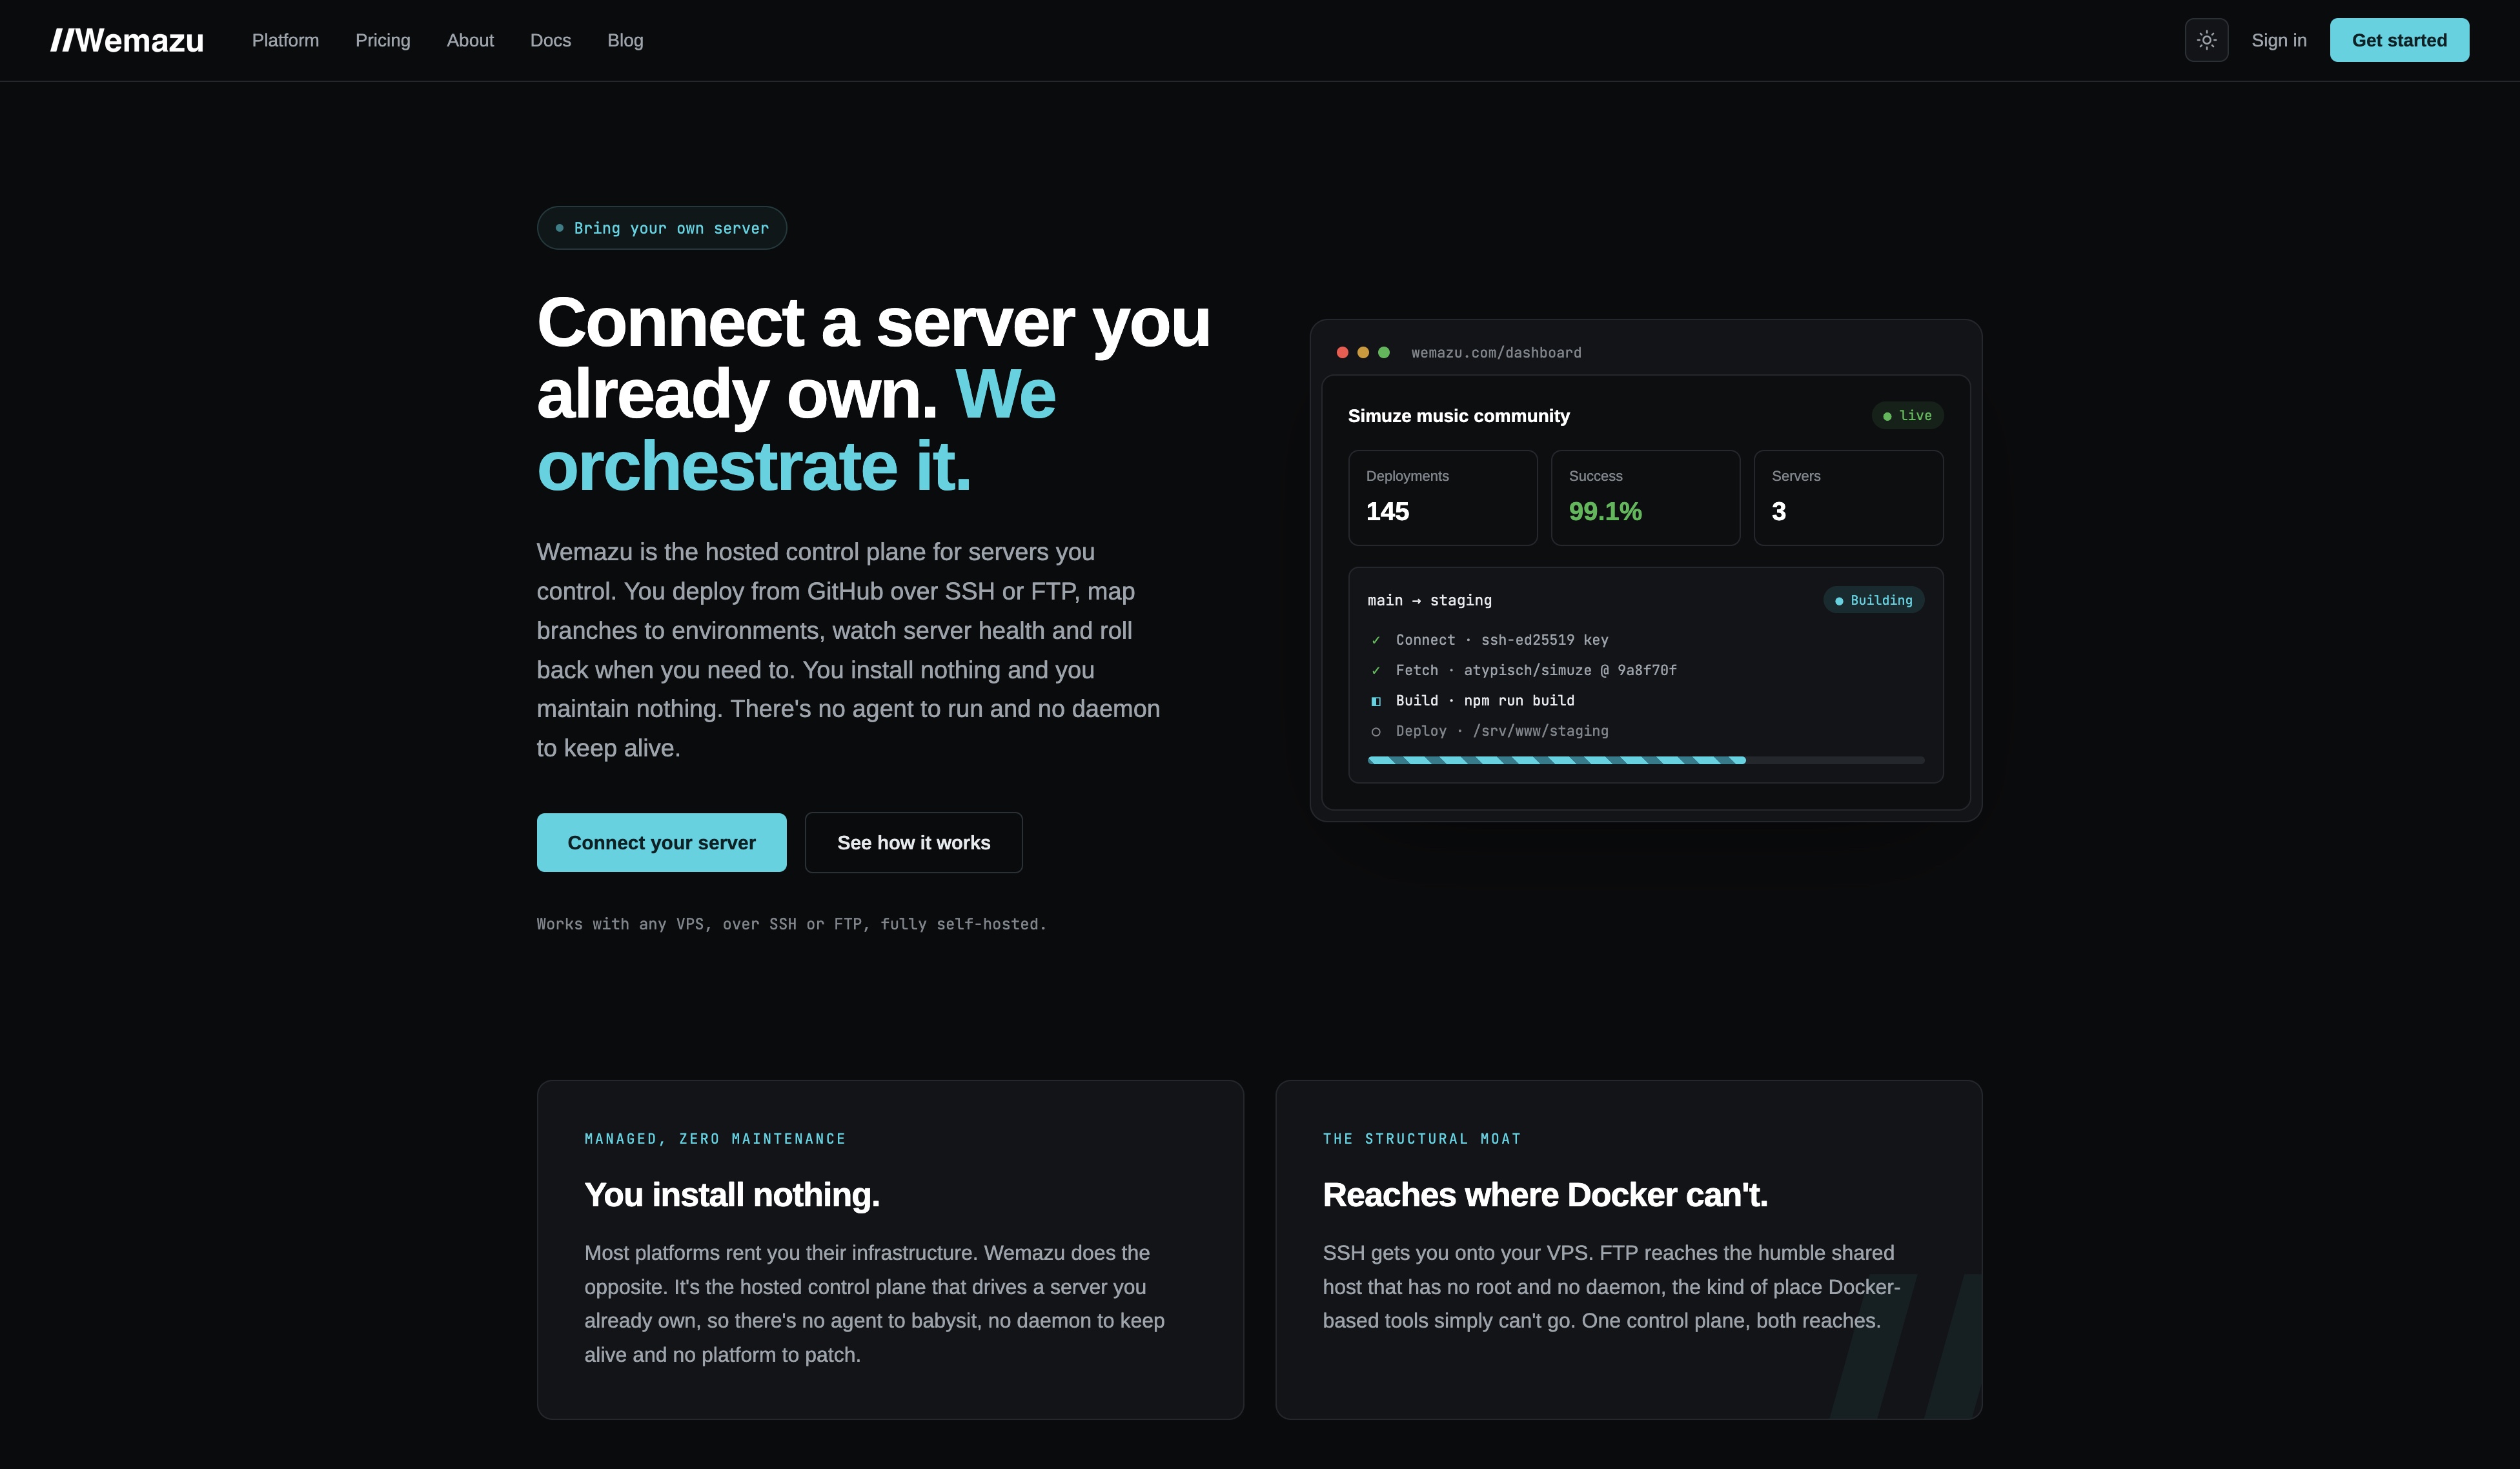The width and height of the screenshot is (2520, 1469).
Task: Click the Building status badge
Action: 1873,600
